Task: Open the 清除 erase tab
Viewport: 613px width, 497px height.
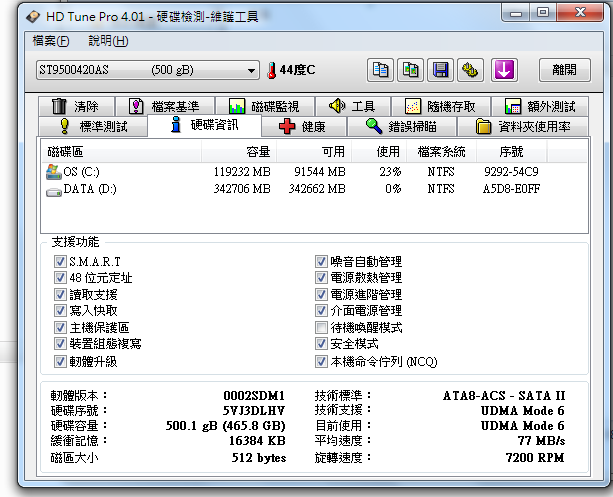Action: [77, 106]
